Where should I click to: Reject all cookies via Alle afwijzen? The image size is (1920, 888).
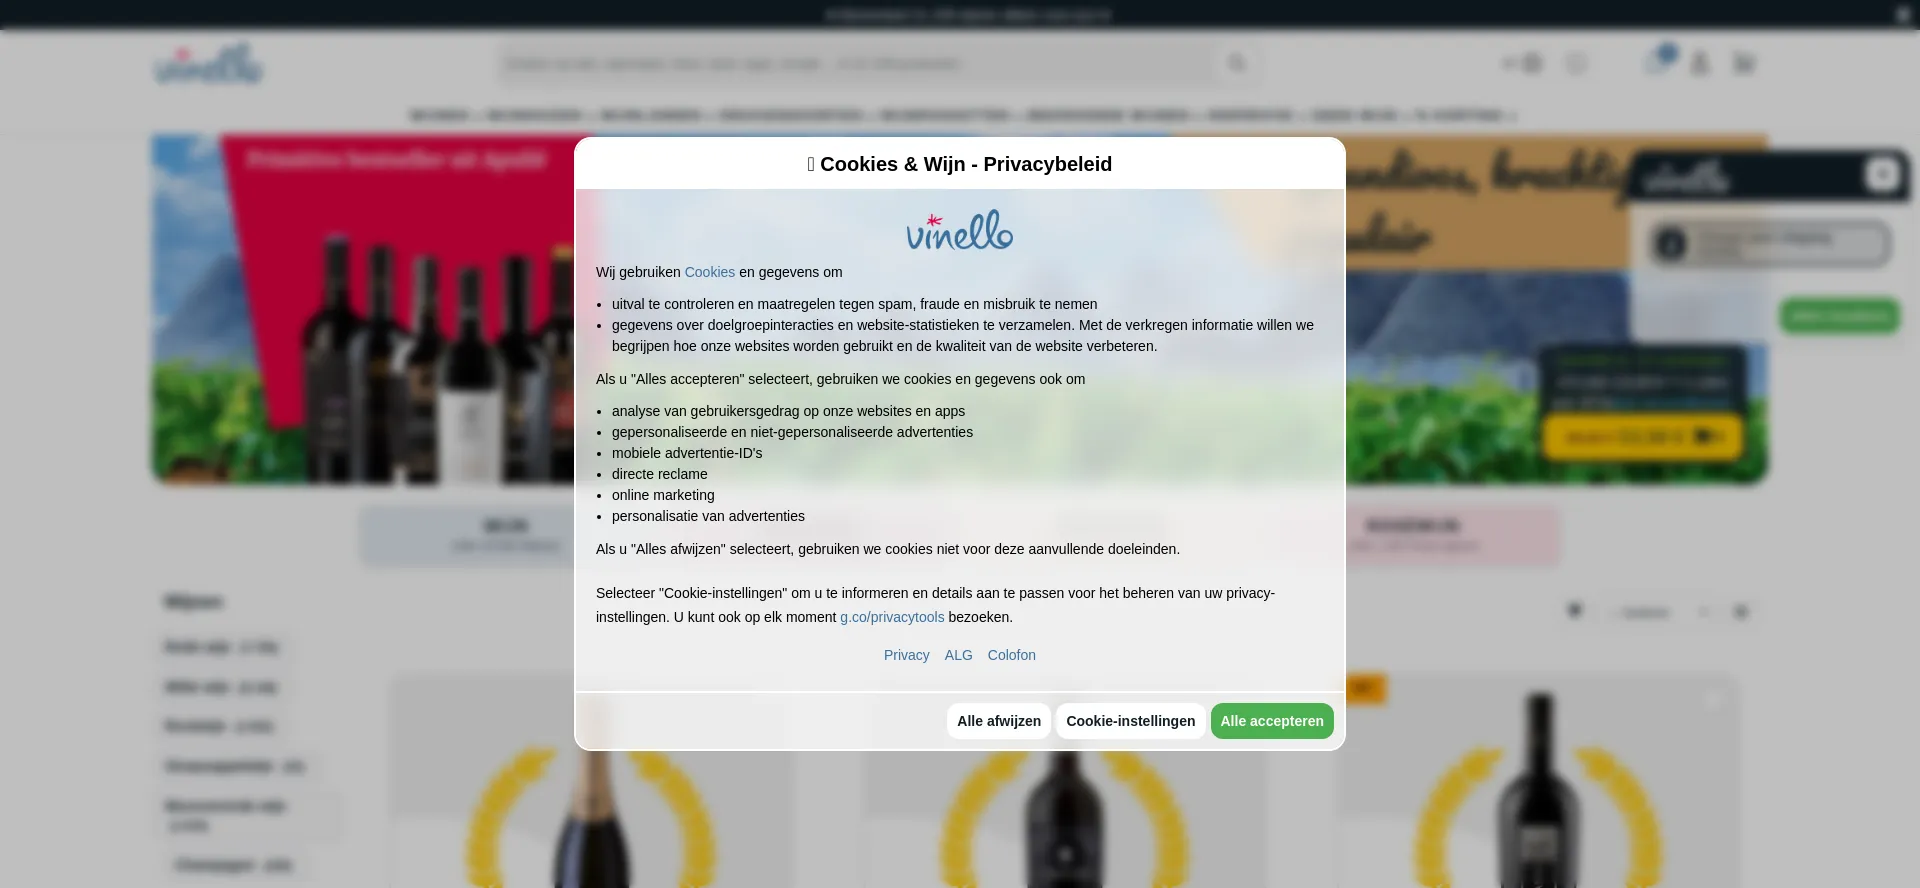(x=999, y=721)
